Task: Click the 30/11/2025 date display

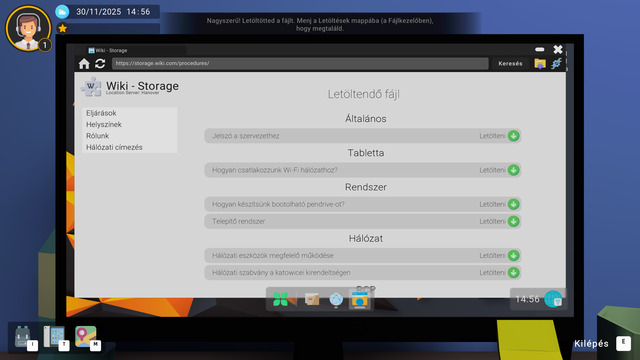Action: (x=98, y=12)
